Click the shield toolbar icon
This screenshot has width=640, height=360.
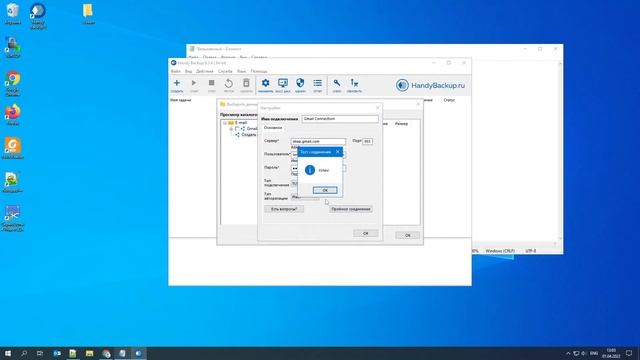click(x=300, y=85)
